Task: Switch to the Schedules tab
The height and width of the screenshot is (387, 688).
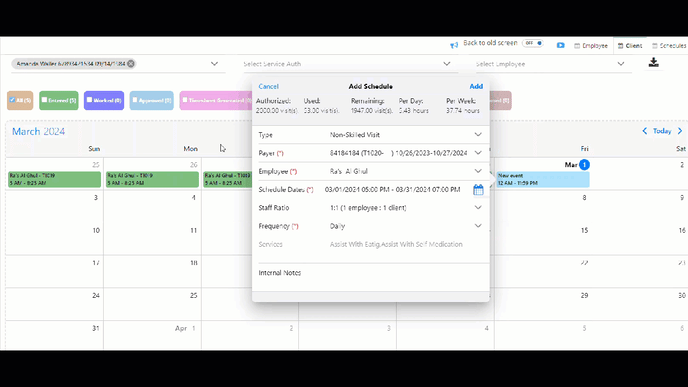Action: tap(669, 46)
